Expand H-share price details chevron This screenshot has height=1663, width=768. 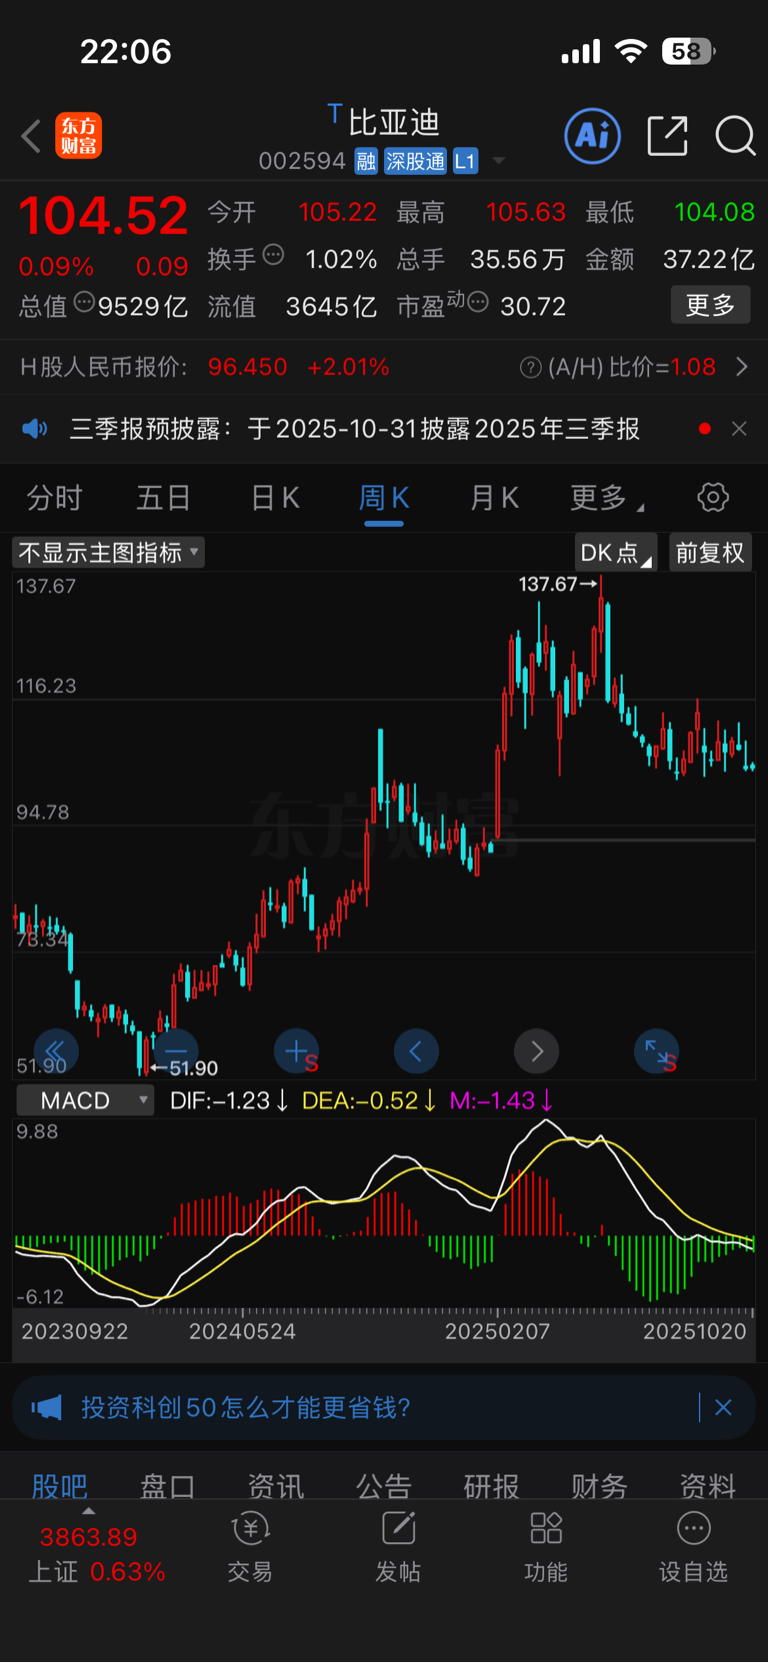pyautogui.click(x=742, y=368)
